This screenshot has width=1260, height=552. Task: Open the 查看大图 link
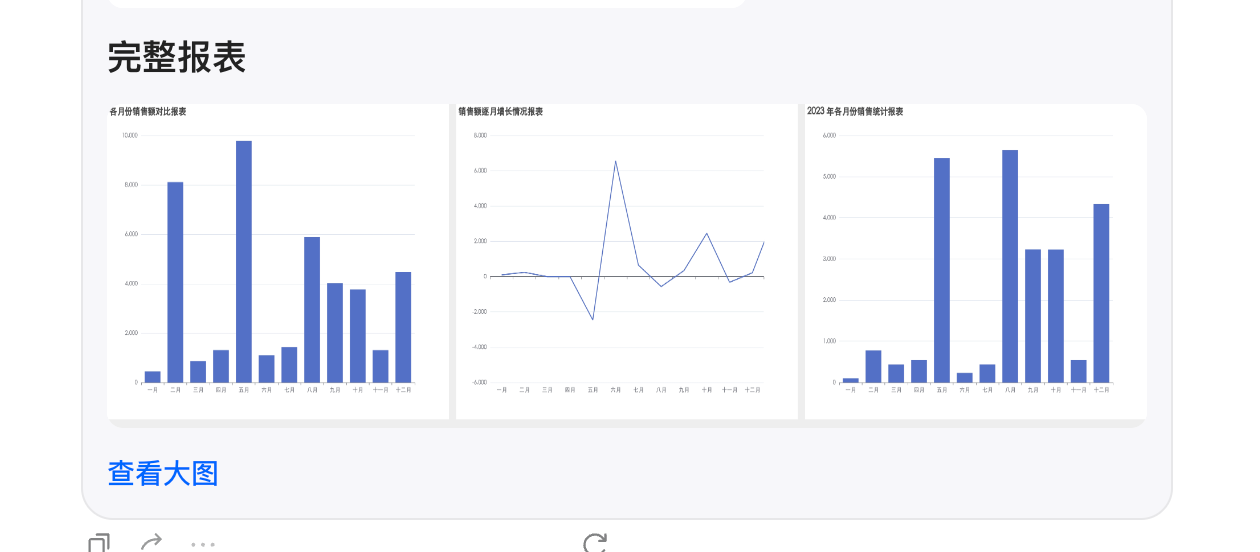point(163,474)
